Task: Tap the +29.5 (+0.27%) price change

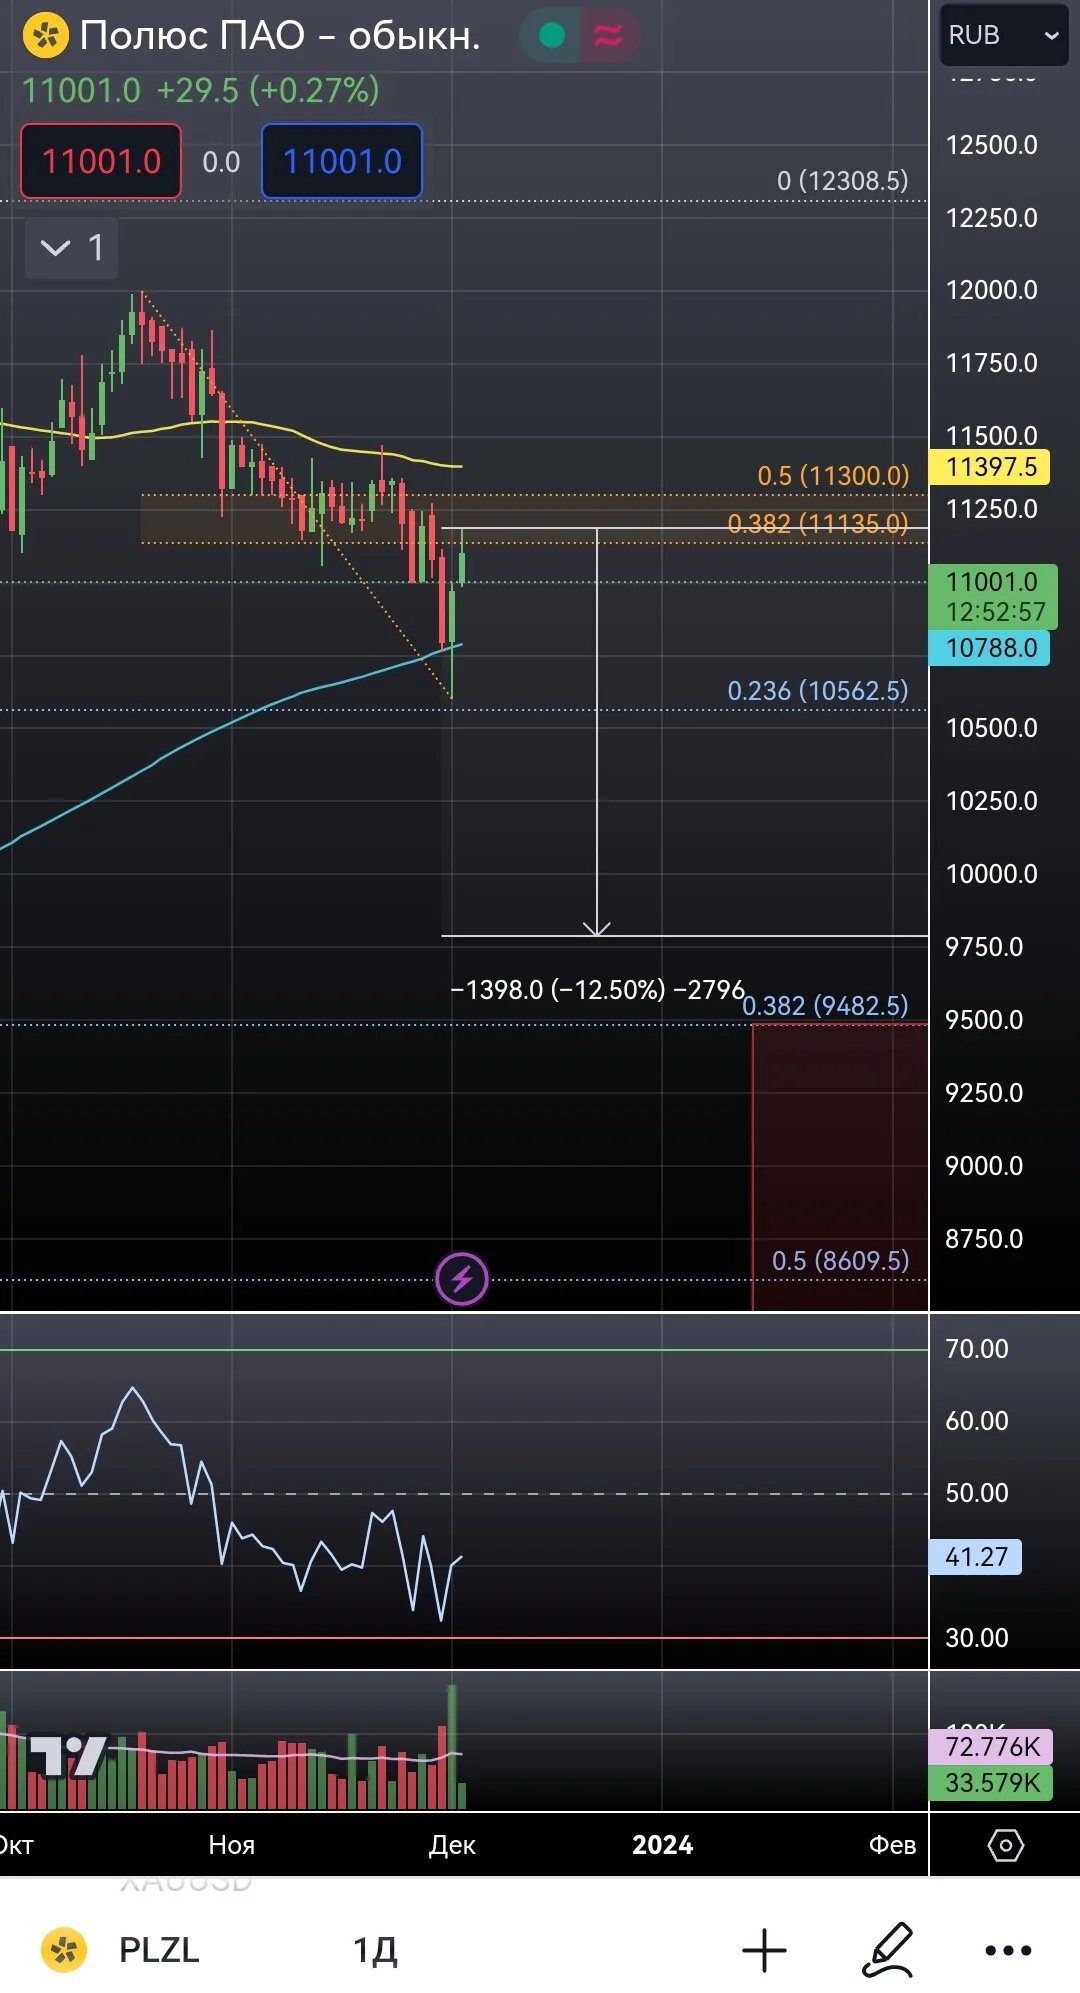Action: (x=268, y=90)
